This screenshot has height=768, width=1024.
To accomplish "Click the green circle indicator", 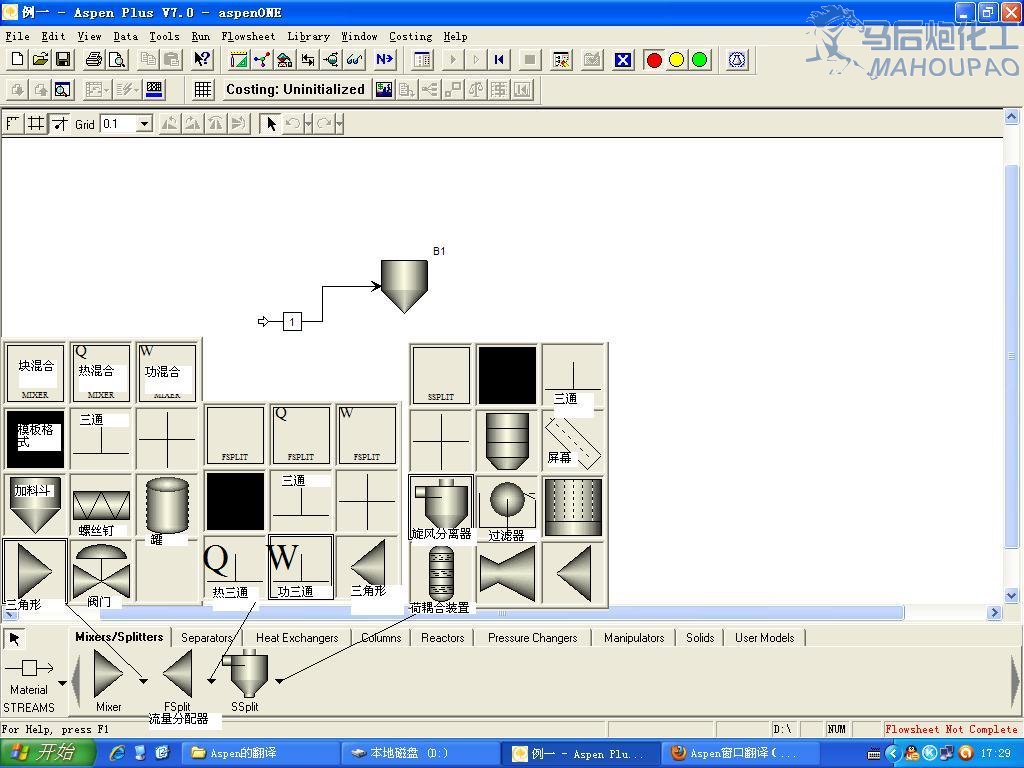I will pos(699,59).
